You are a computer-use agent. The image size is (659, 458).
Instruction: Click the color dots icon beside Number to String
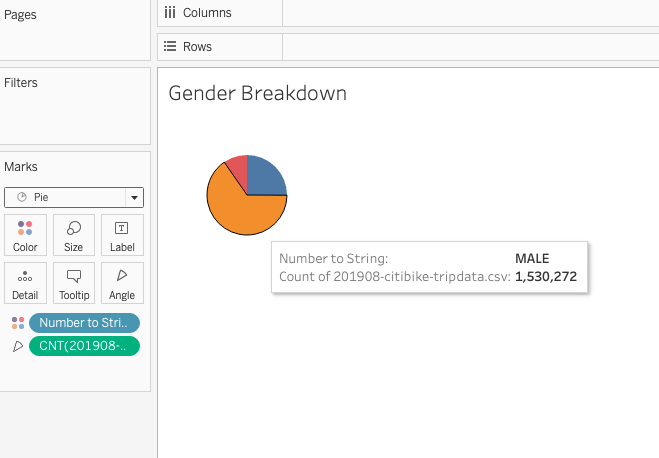[x=18, y=323]
